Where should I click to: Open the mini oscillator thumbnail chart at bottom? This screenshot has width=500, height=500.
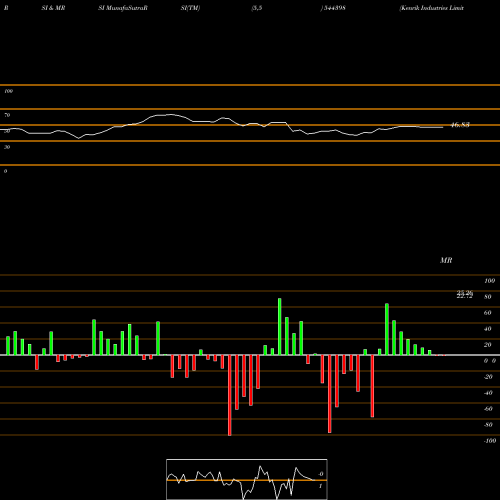(x=247, y=479)
